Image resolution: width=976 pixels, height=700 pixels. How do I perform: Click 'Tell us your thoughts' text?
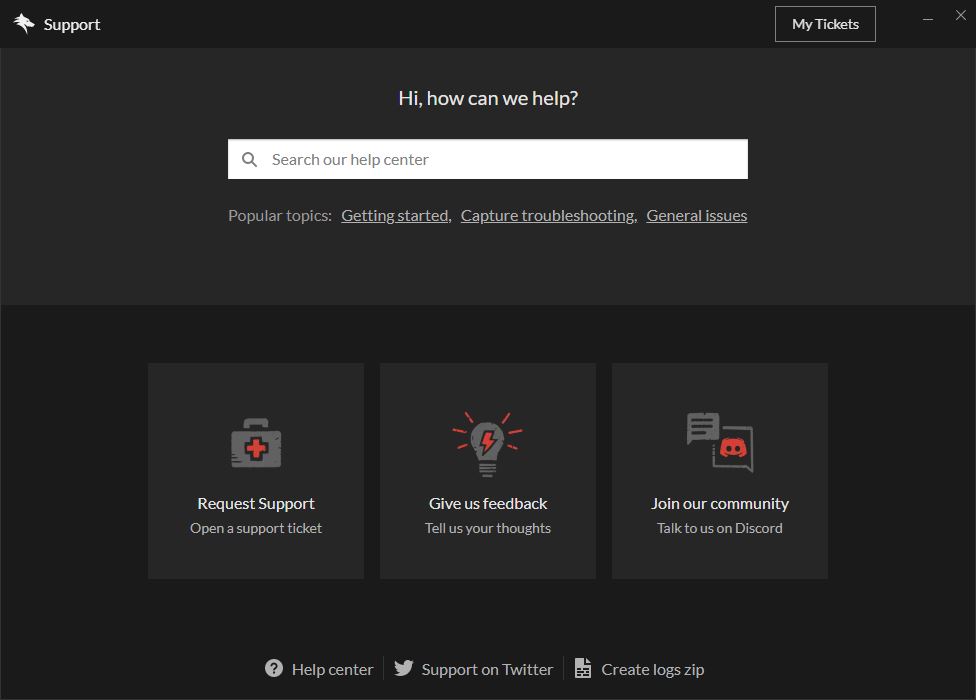487,528
